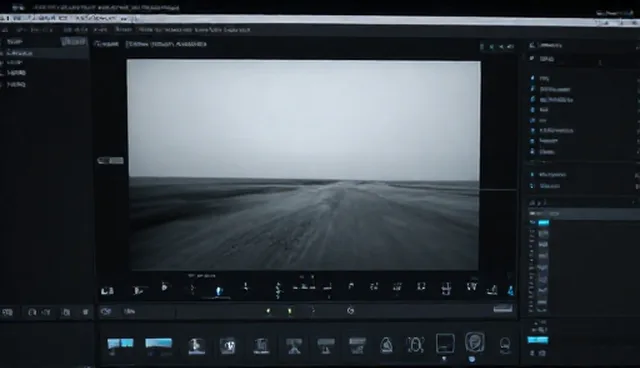This screenshot has height=368, width=640.
Task: Select the yellow marker below the preview
Action: click(x=290, y=311)
